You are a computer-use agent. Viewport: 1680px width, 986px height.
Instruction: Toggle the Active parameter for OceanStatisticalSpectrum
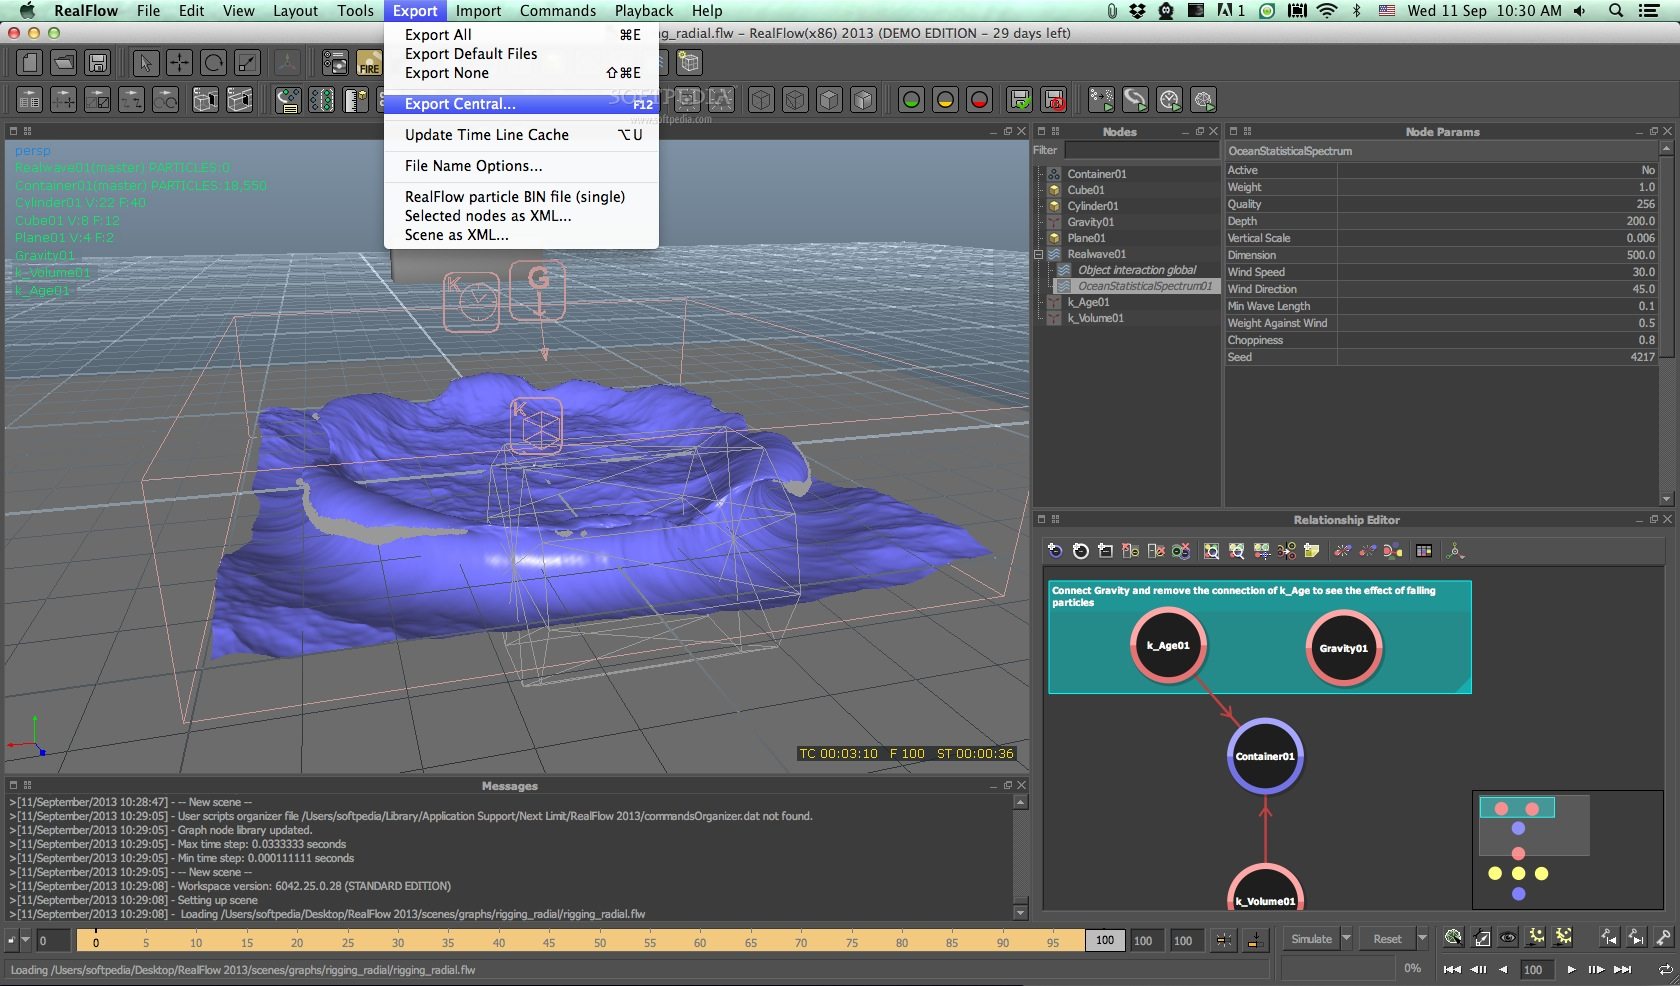pos(1649,170)
